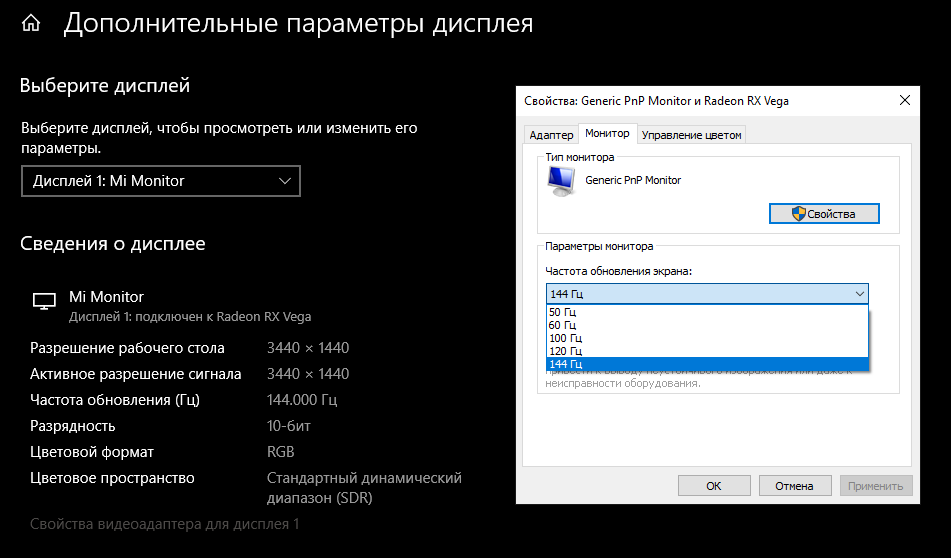This screenshot has height=558, width=951.
Task: Click the 144.000 Гц refresh rate value
Action: pyautogui.click(x=302, y=400)
